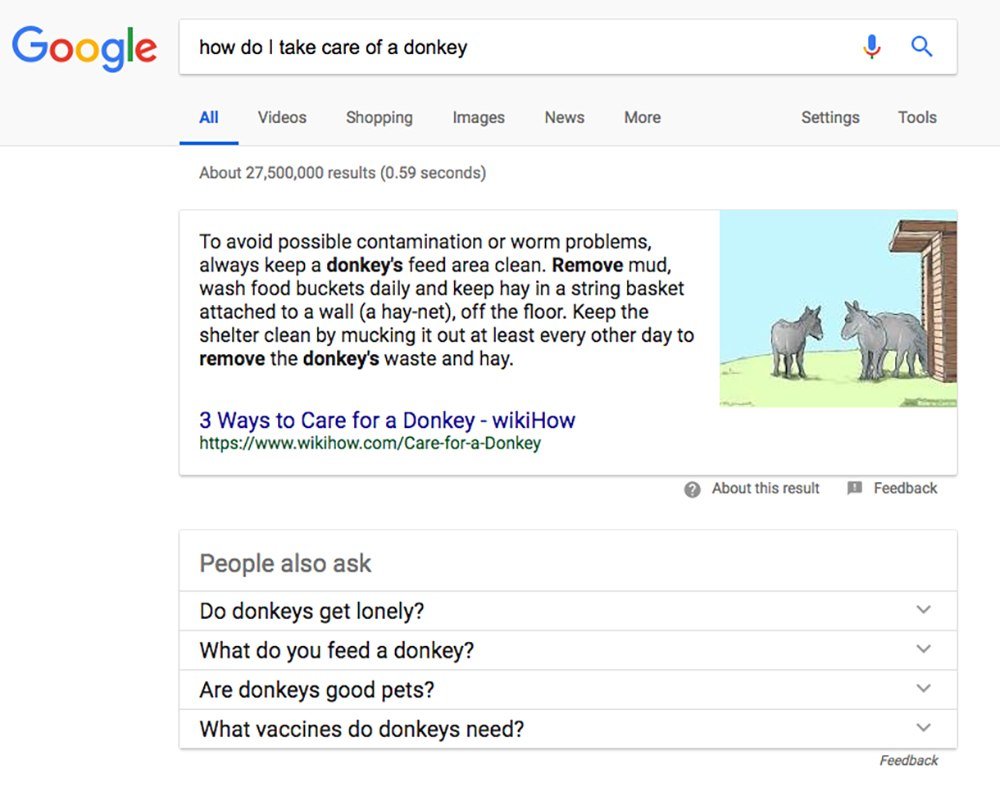Switch to the Videos tab
Screen dimensions: 1000x801
282,117
